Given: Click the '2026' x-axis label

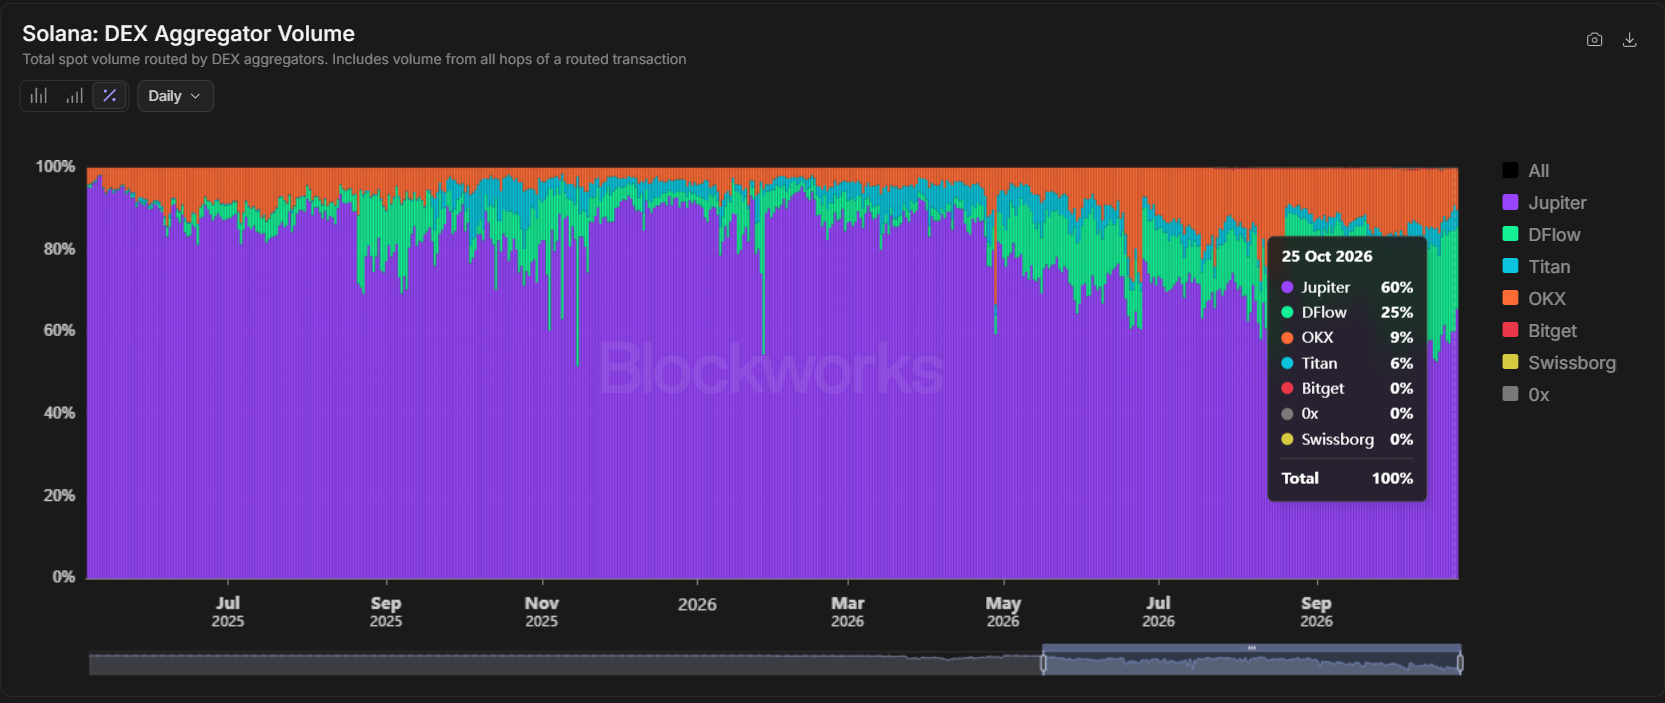Looking at the screenshot, I should point(697,604).
